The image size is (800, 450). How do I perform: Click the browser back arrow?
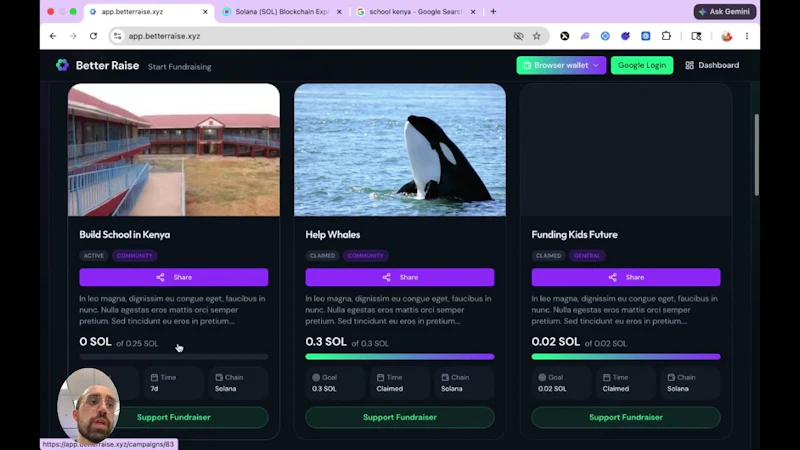53,36
